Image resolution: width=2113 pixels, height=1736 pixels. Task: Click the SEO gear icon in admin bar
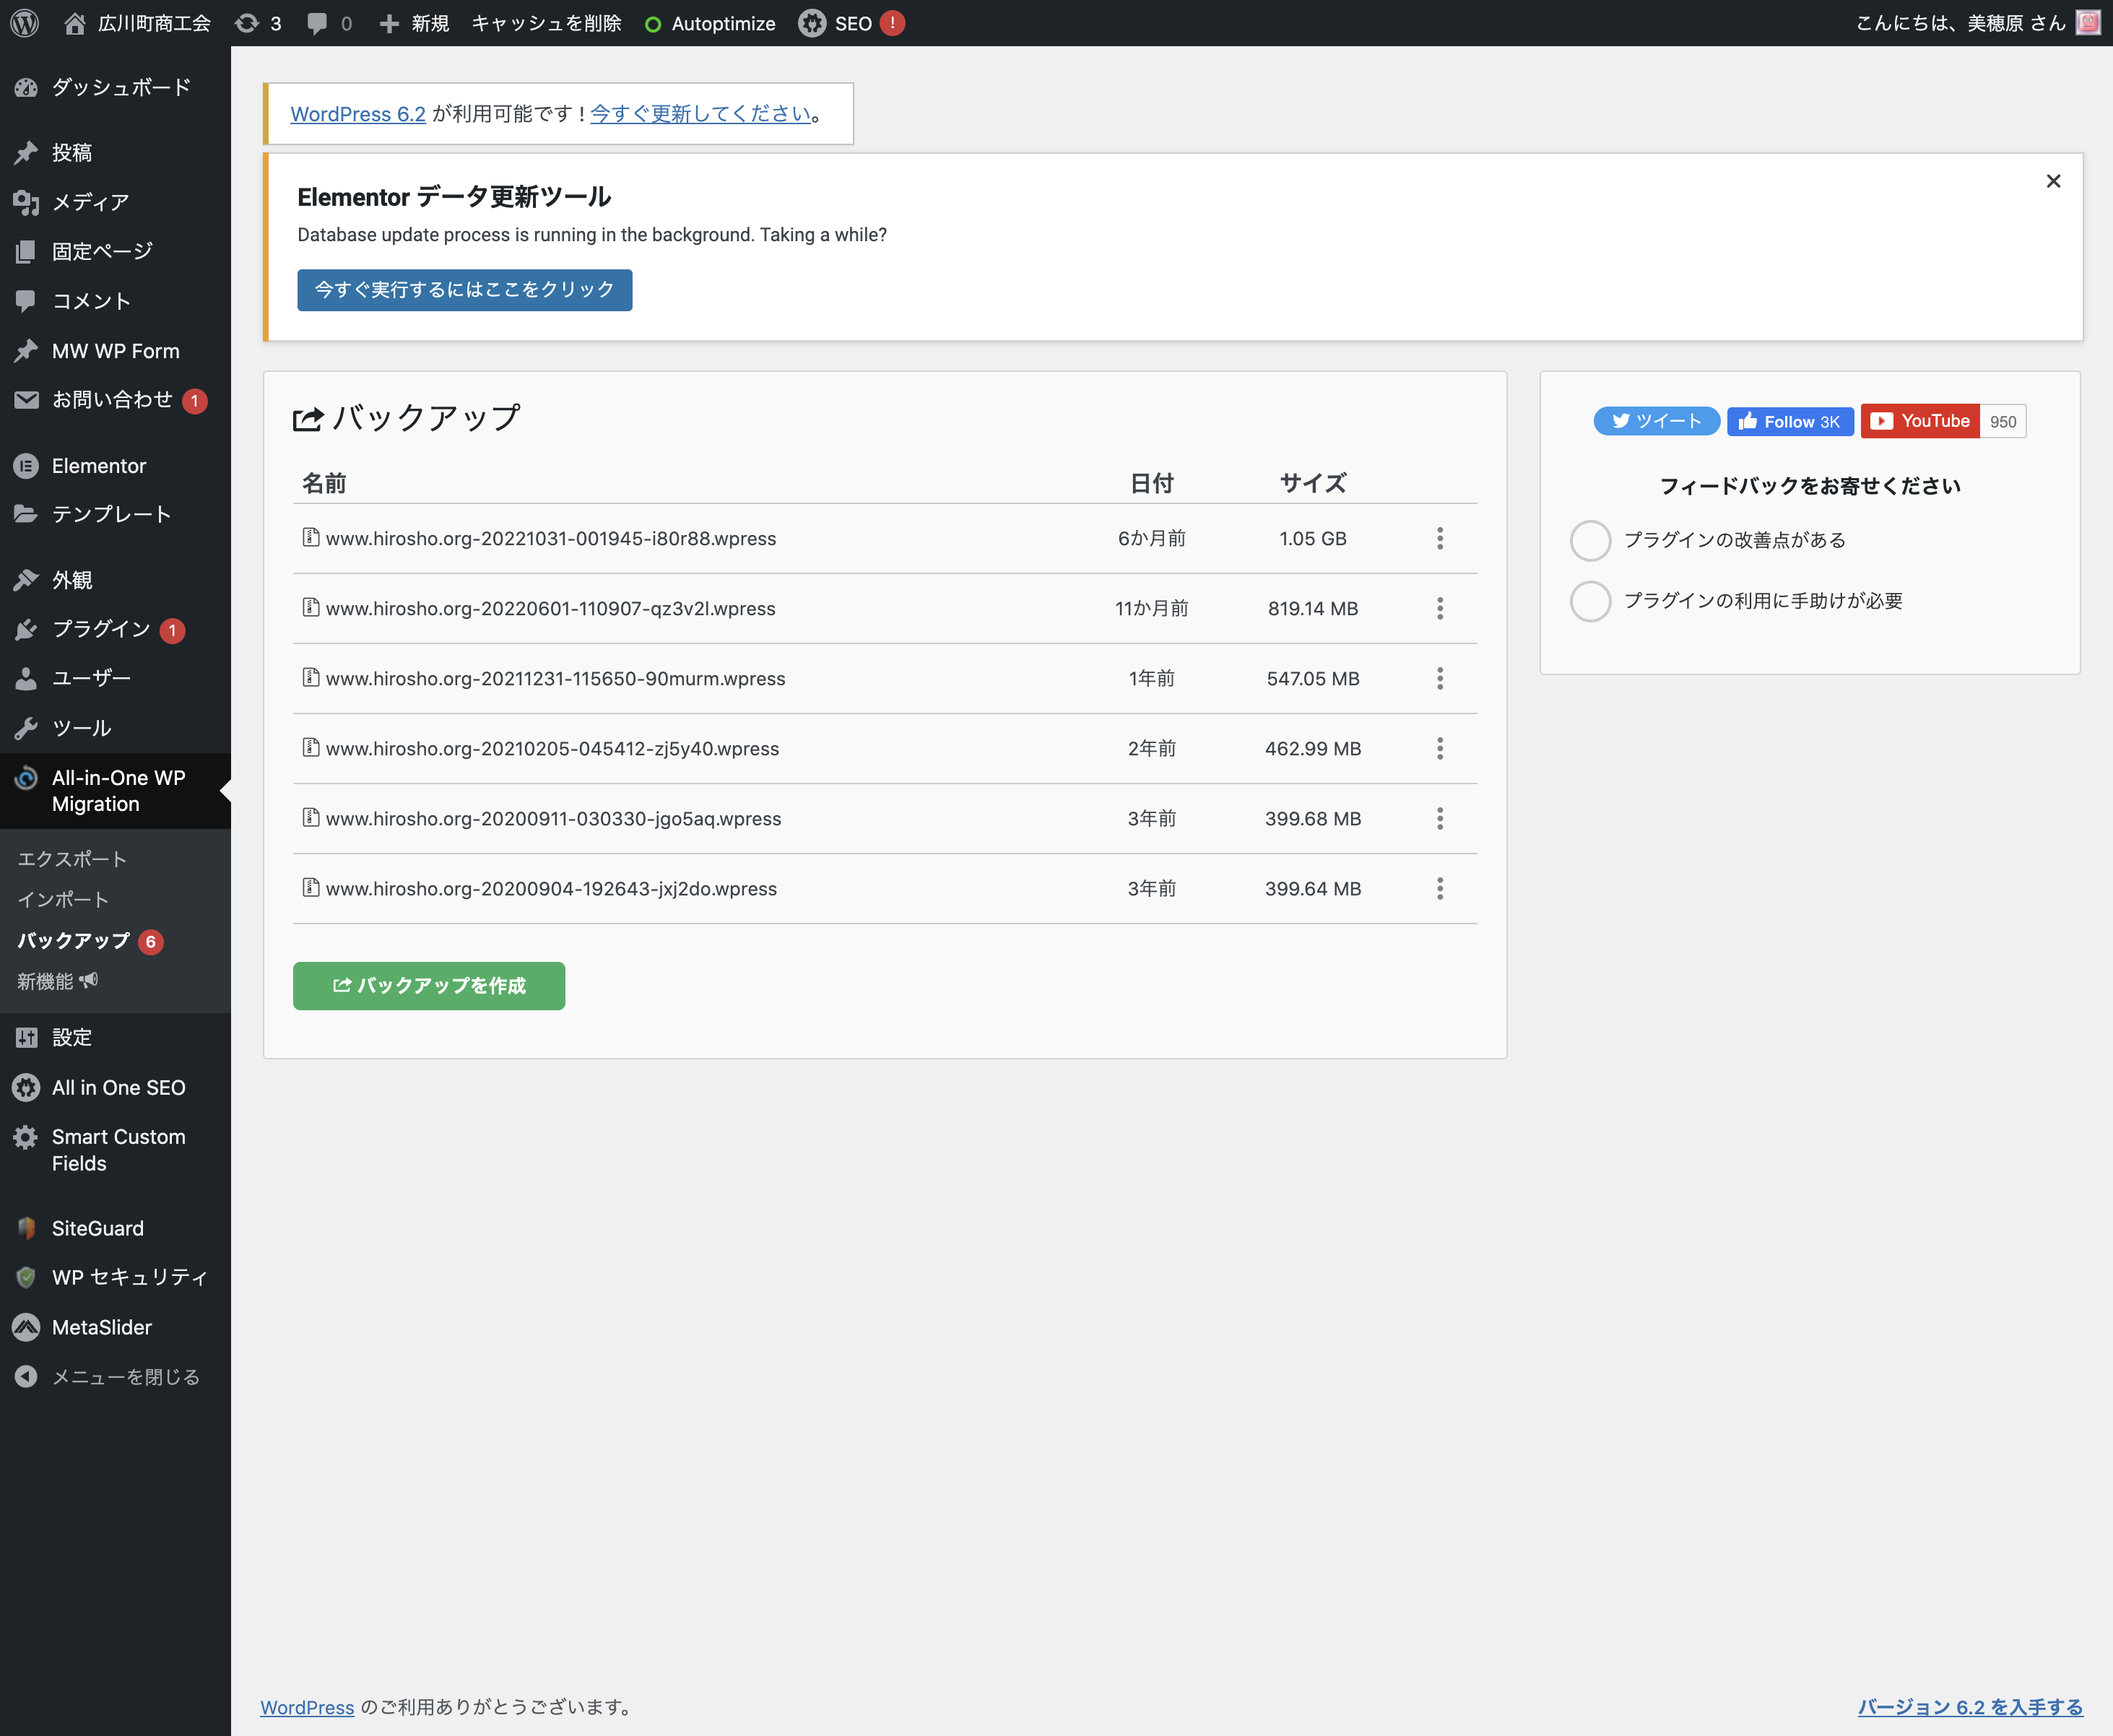click(812, 23)
